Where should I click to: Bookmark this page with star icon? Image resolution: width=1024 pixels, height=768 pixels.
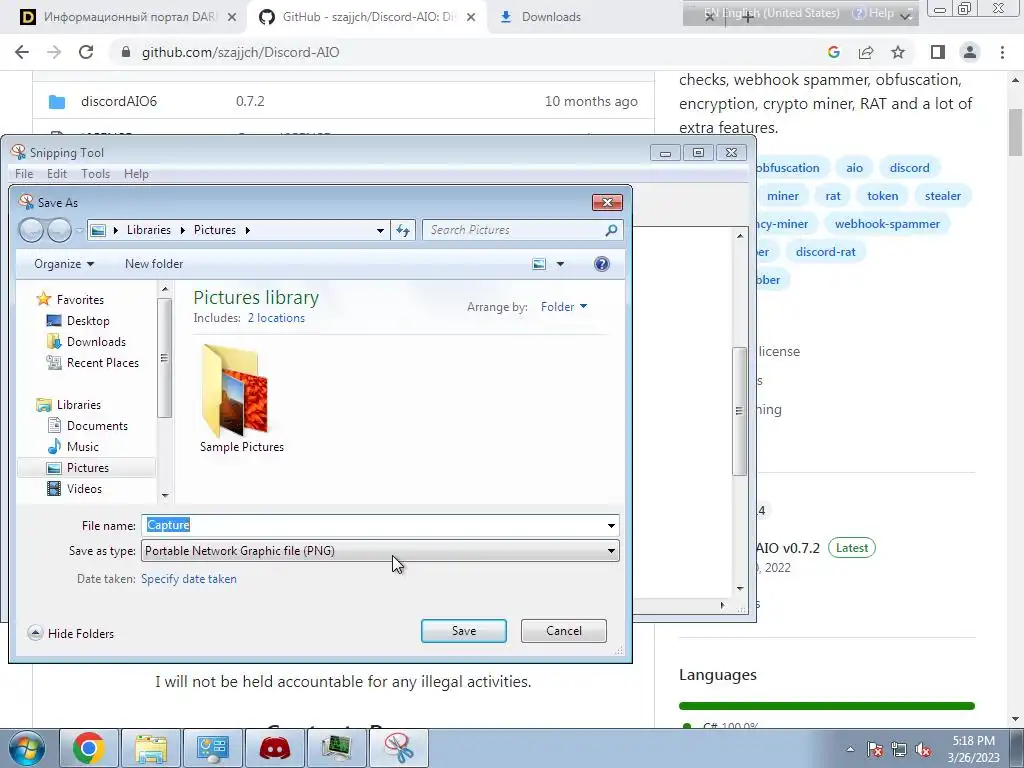pyautogui.click(x=898, y=52)
